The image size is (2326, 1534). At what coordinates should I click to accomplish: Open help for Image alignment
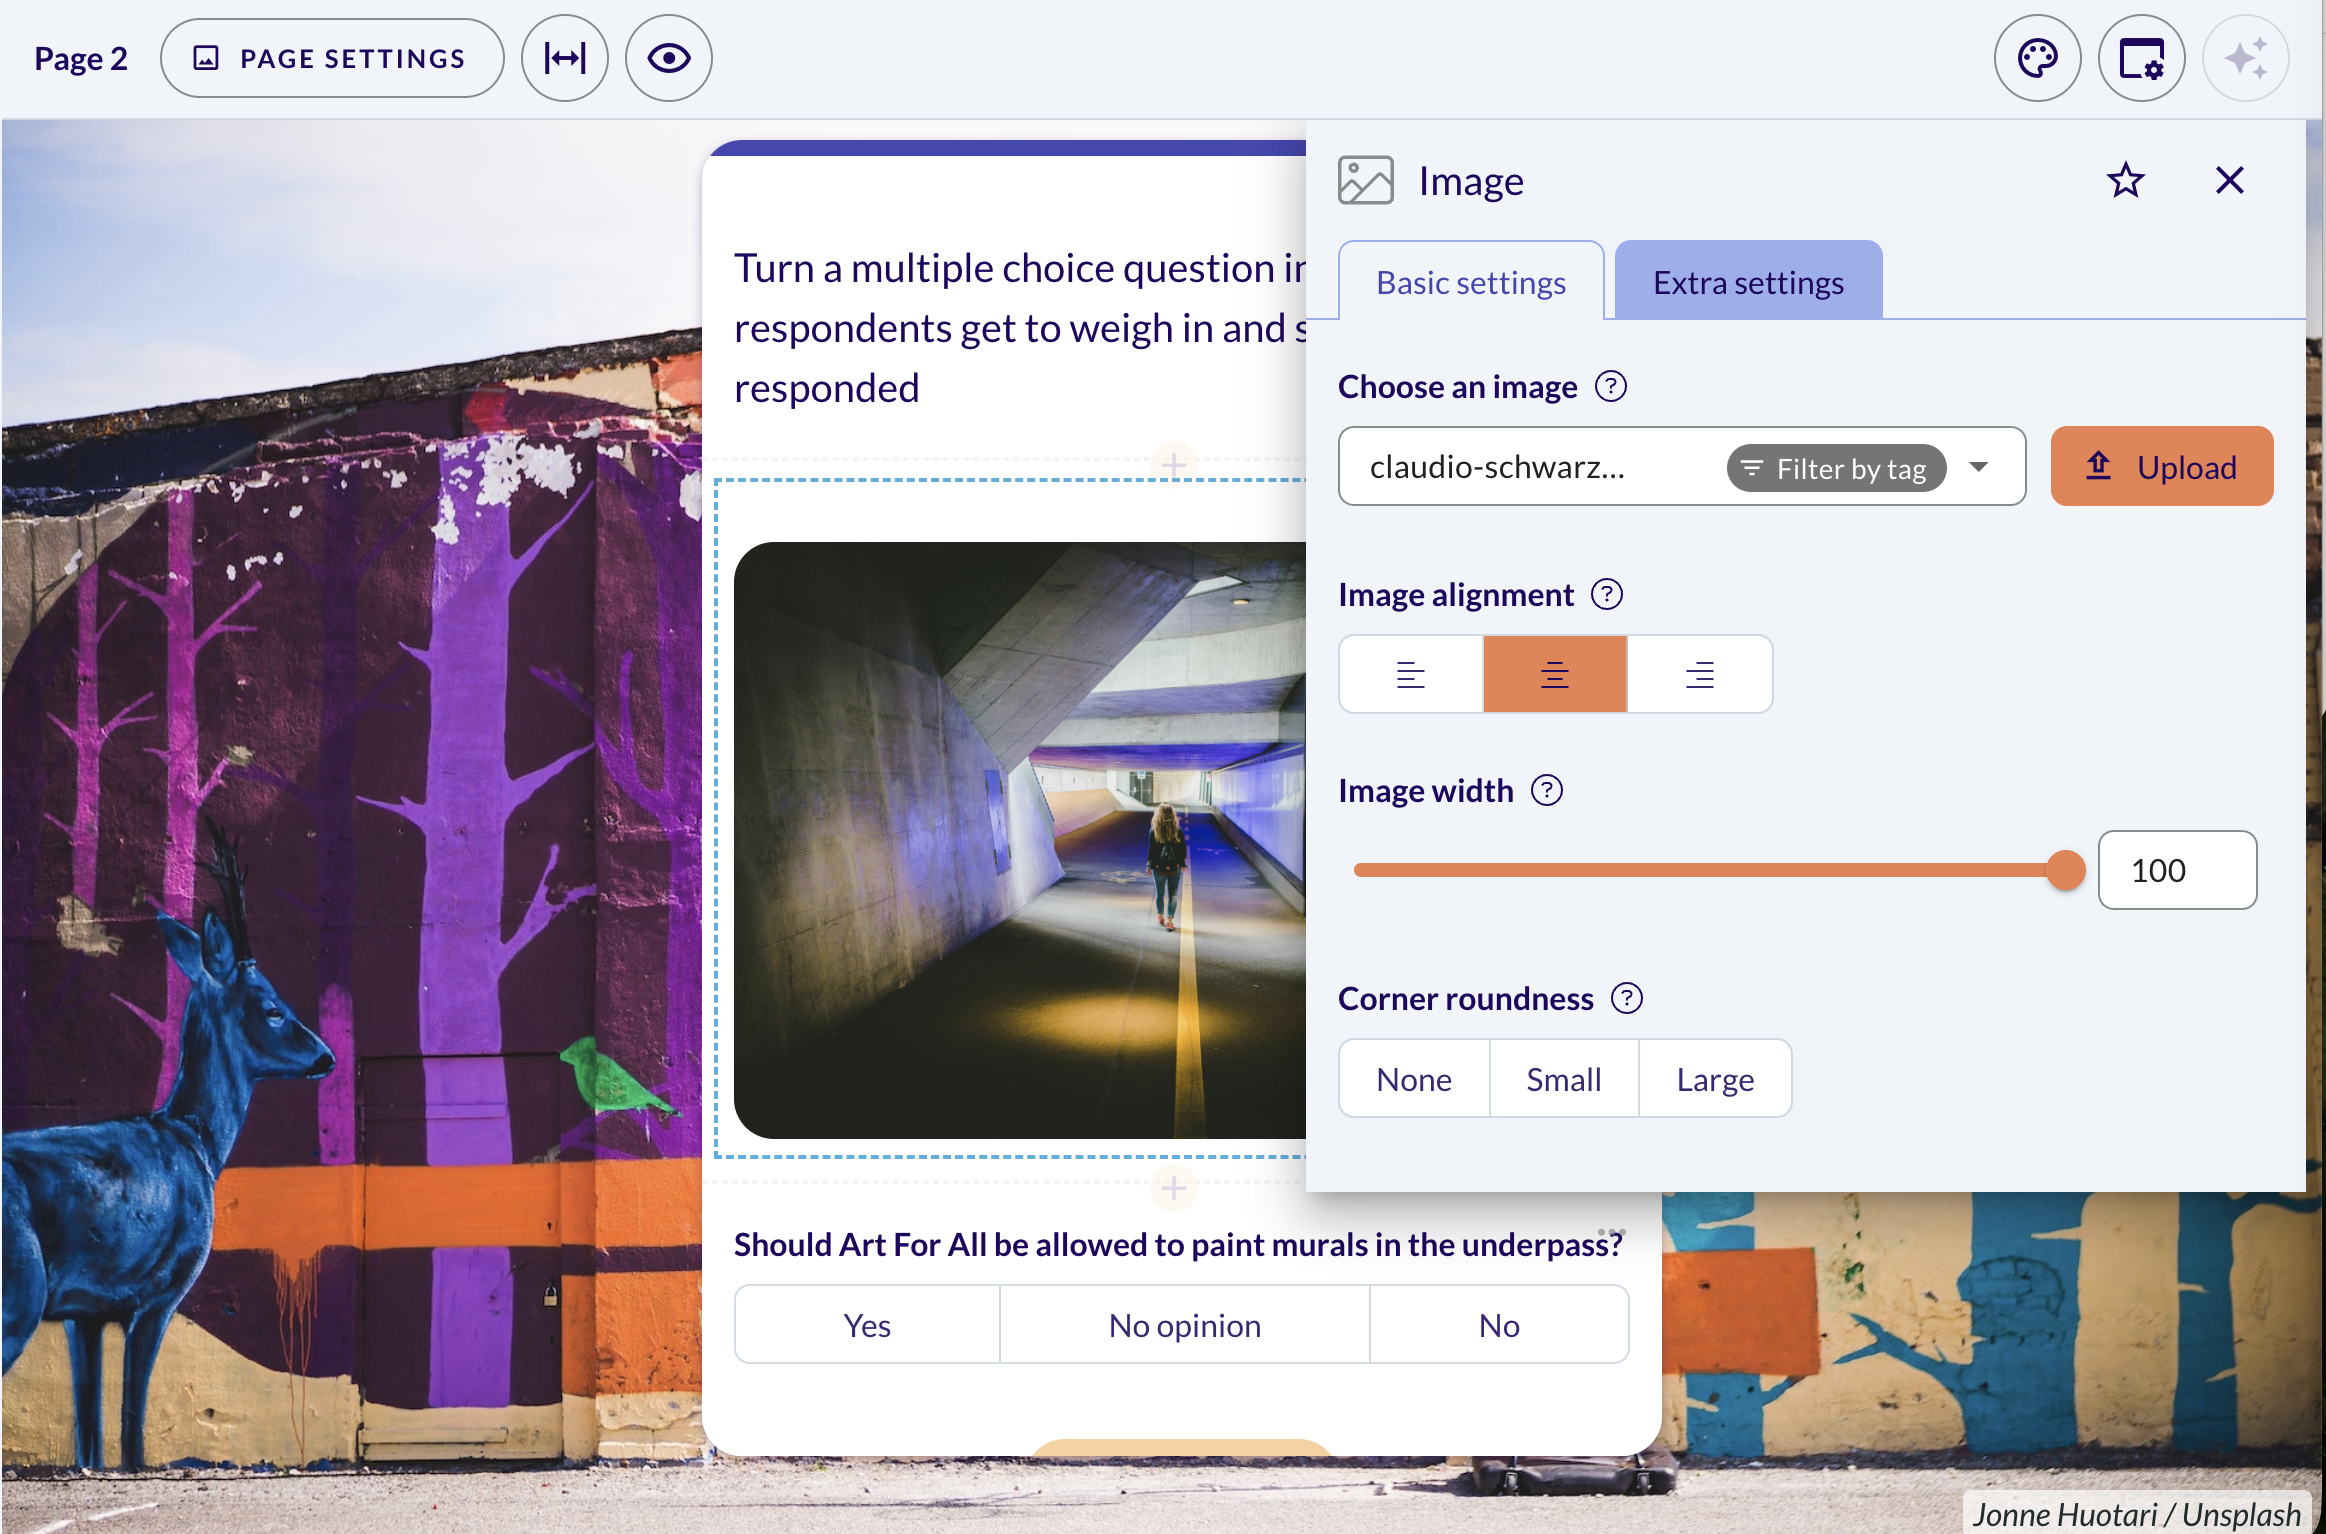[x=1606, y=594]
